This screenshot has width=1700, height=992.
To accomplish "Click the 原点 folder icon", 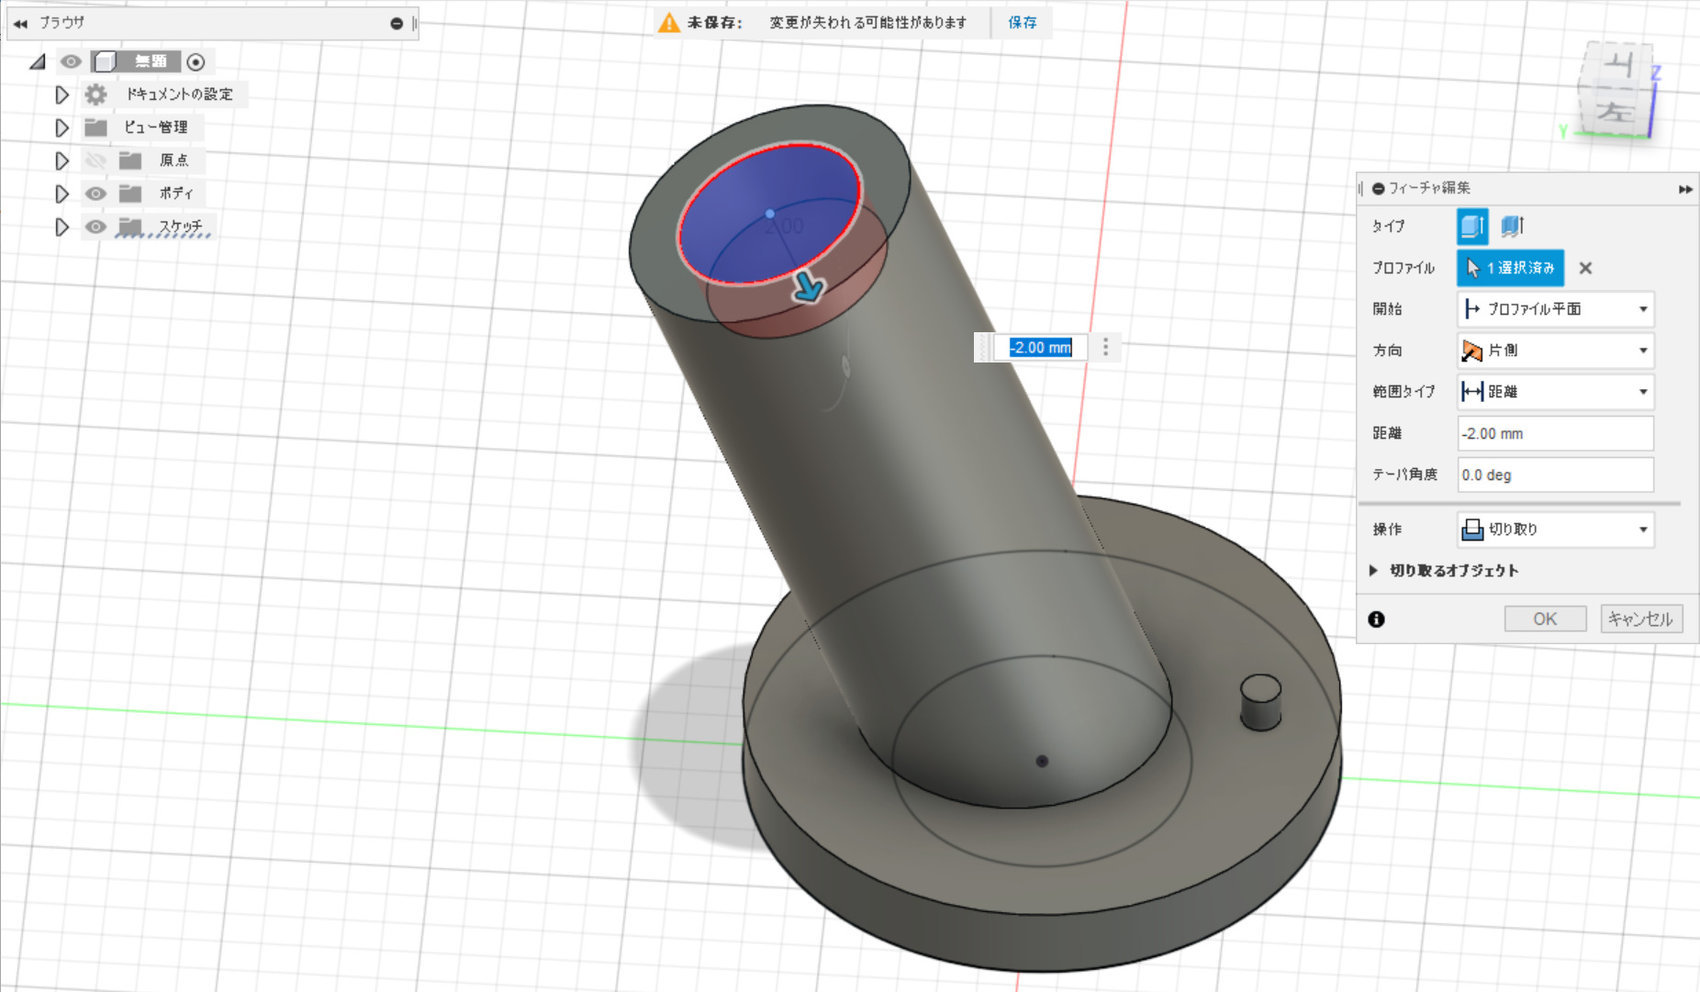I will tap(130, 160).
